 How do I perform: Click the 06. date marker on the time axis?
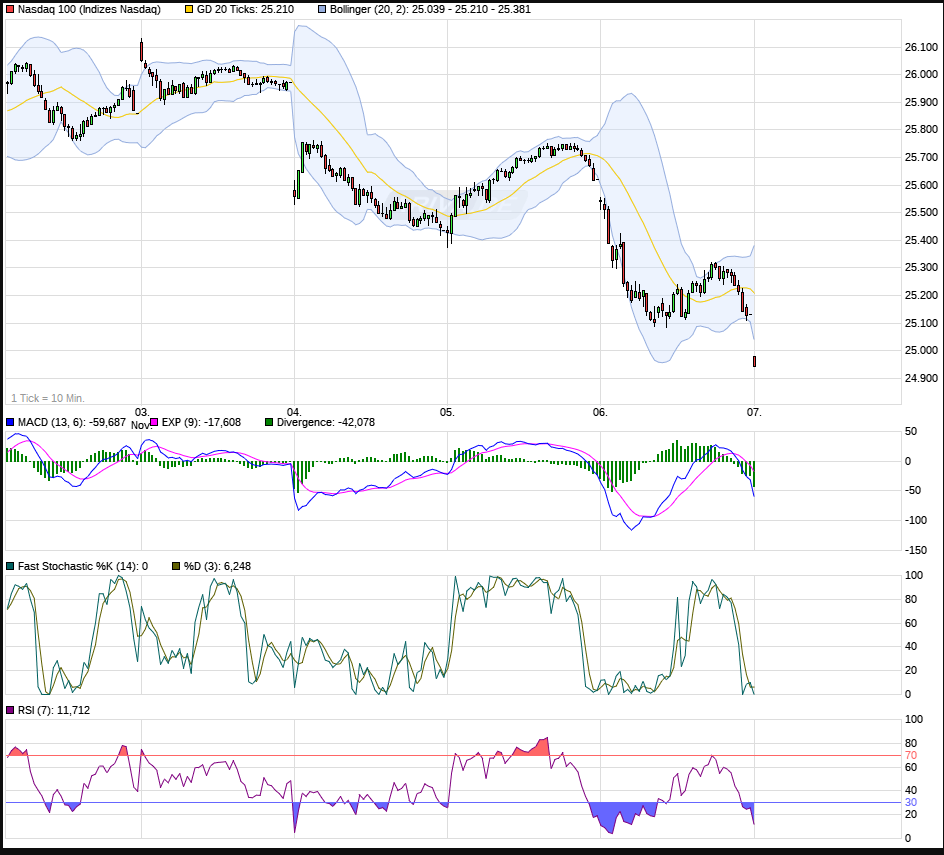pyautogui.click(x=600, y=412)
